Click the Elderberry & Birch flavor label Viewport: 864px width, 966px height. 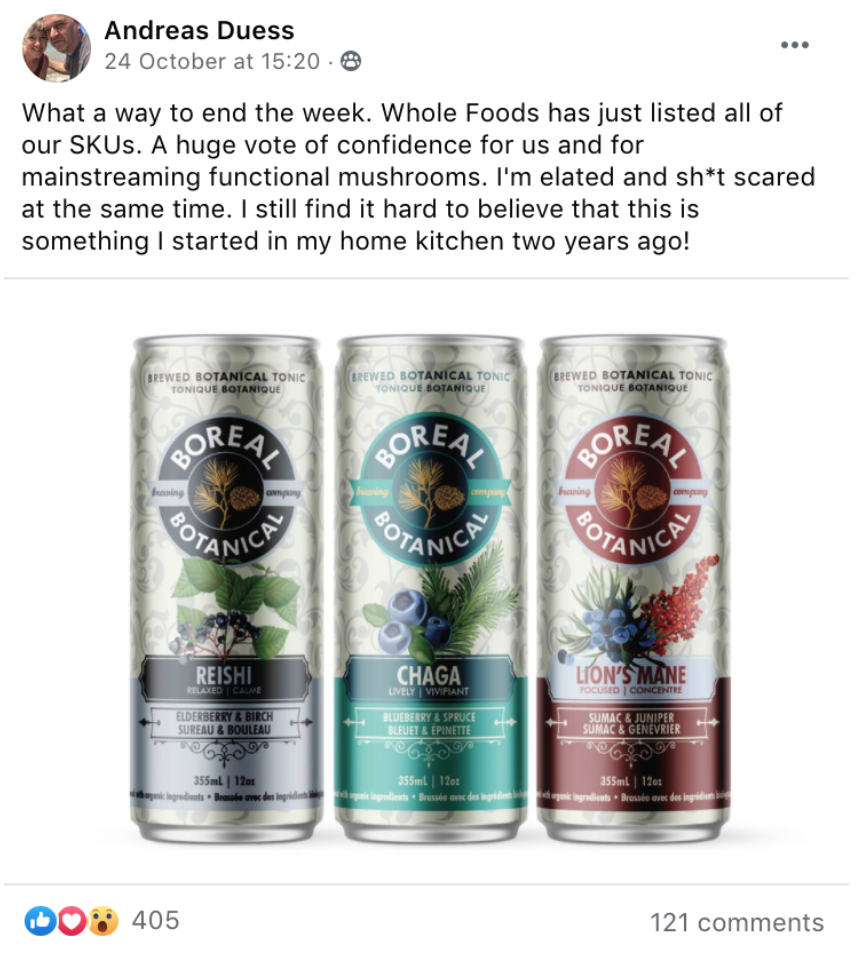[x=224, y=723]
